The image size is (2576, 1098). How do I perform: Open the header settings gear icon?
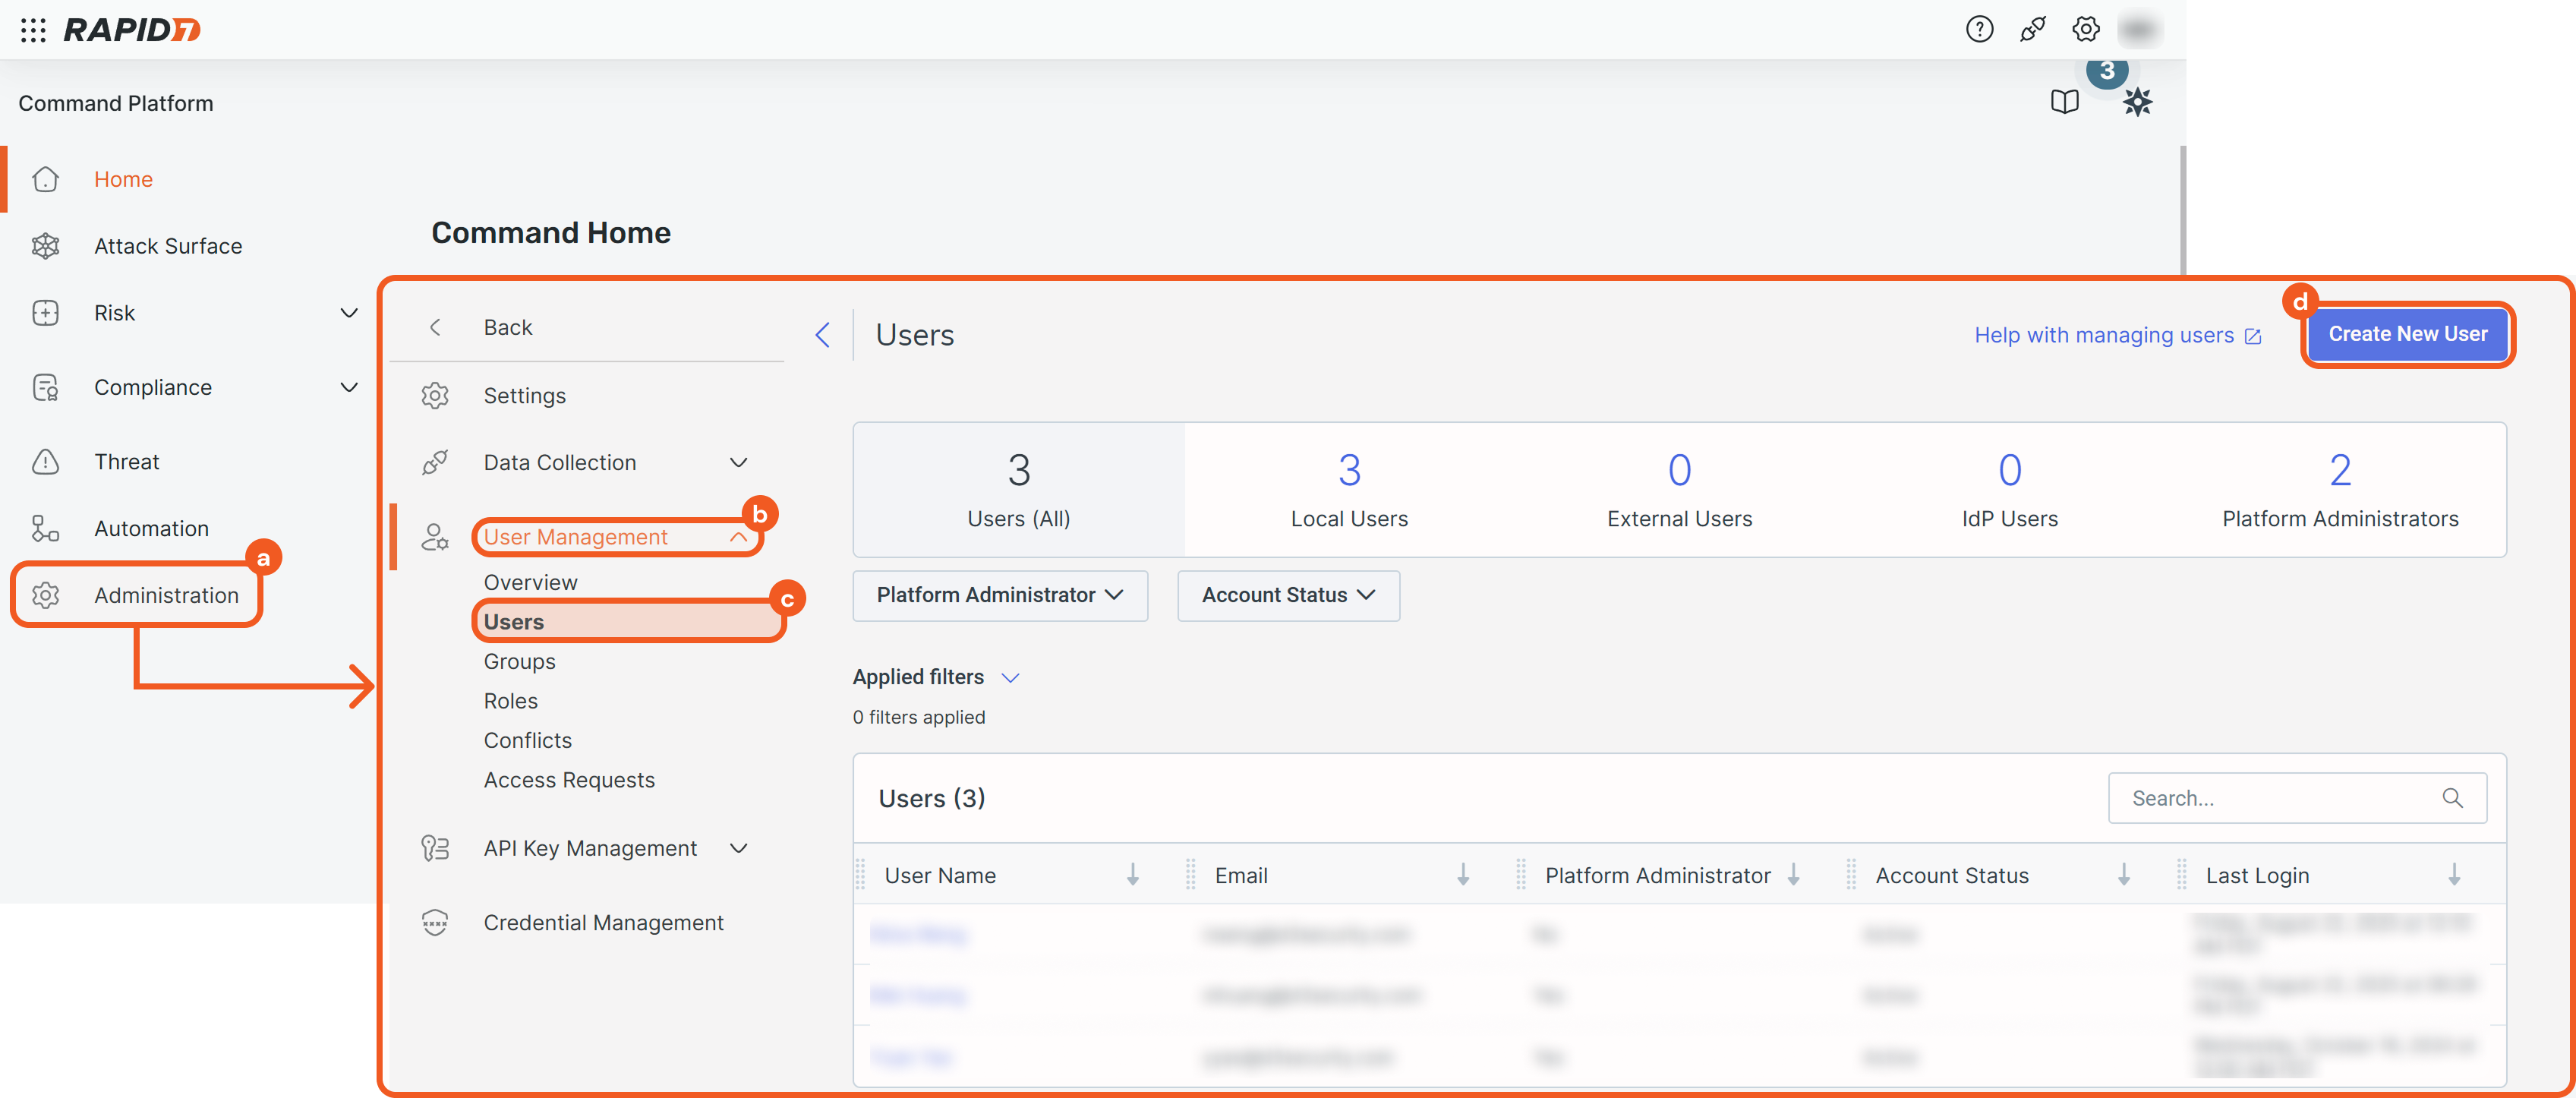pyautogui.click(x=2085, y=30)
